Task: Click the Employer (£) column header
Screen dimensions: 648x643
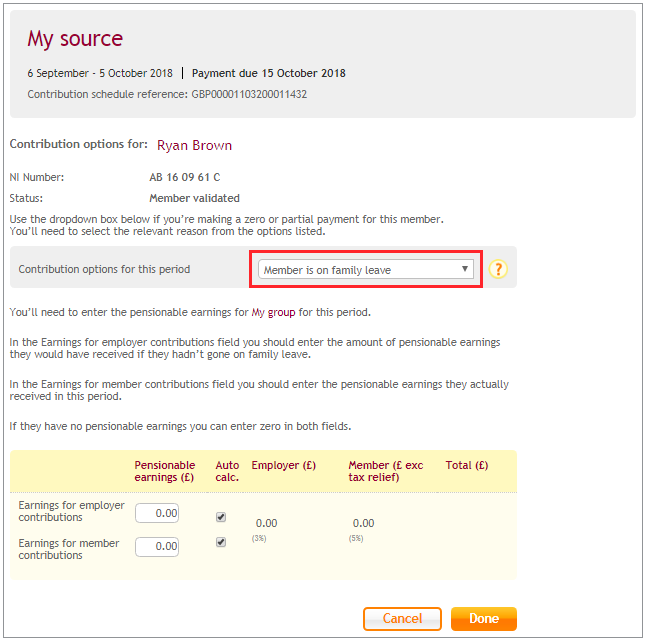Action: point(284,465)
